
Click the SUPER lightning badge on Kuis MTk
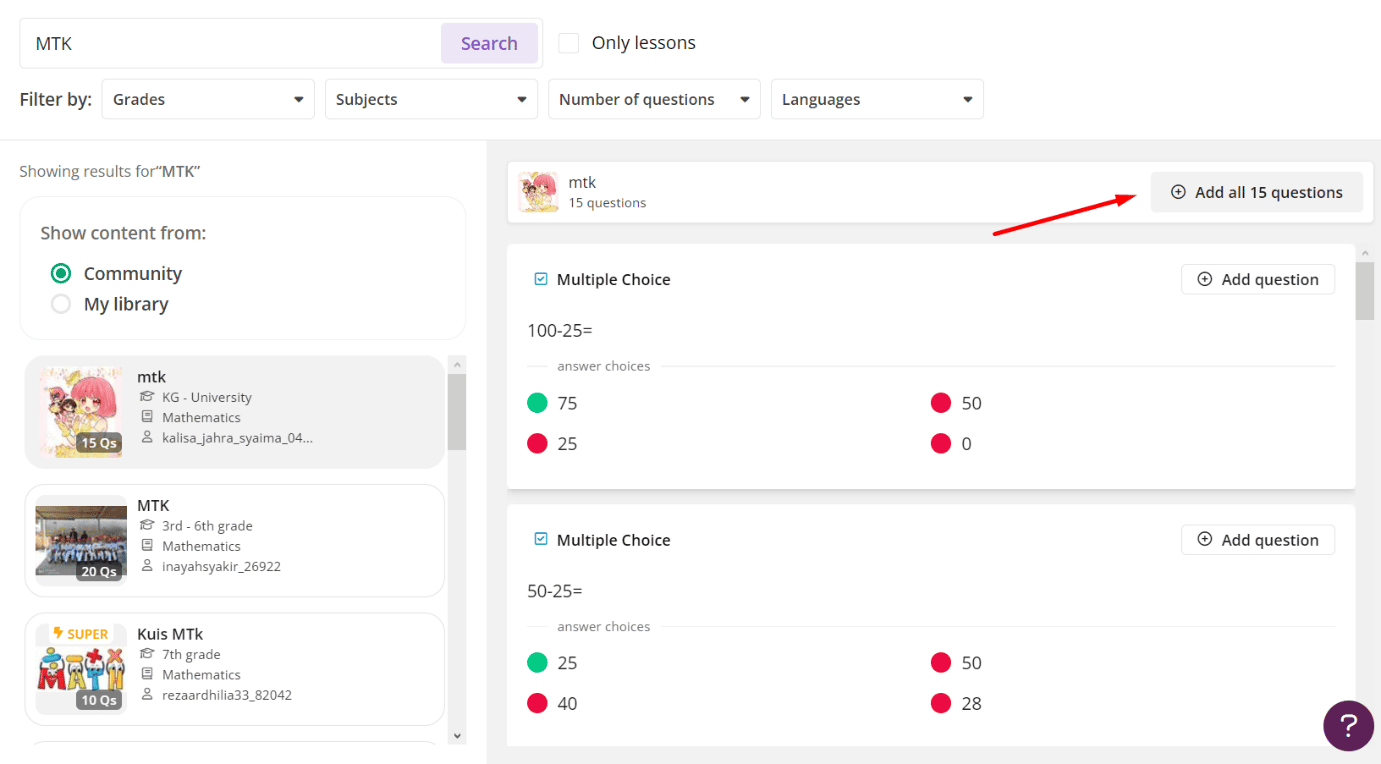(x=80, y=634)
